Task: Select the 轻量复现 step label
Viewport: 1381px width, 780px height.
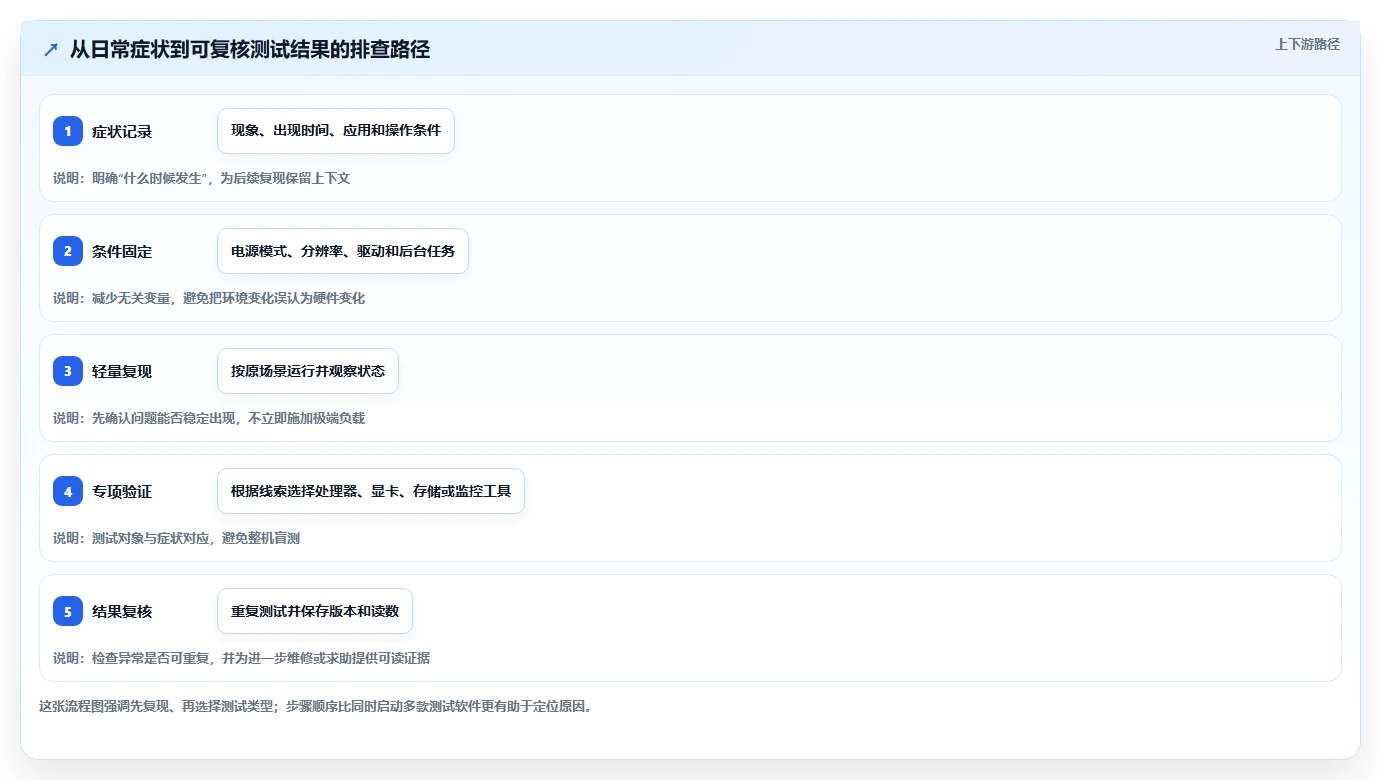Action: [x=122, y=371]
